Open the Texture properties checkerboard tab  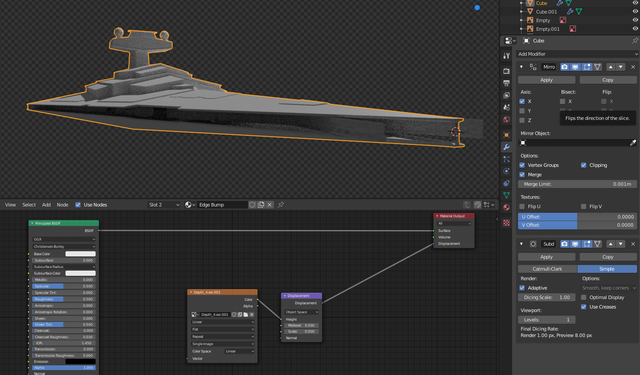(506, 223)
